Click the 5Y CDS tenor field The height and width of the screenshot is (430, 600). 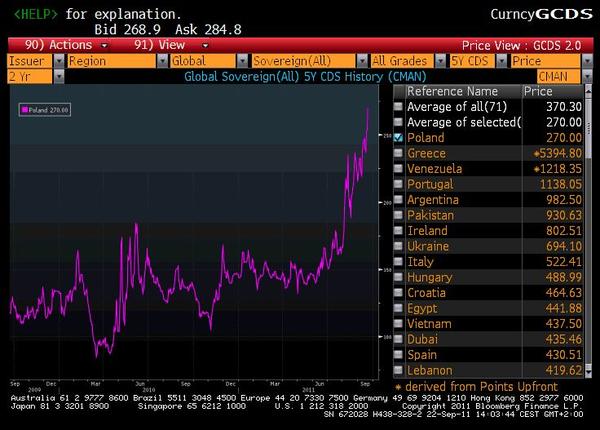click(472, 61)
